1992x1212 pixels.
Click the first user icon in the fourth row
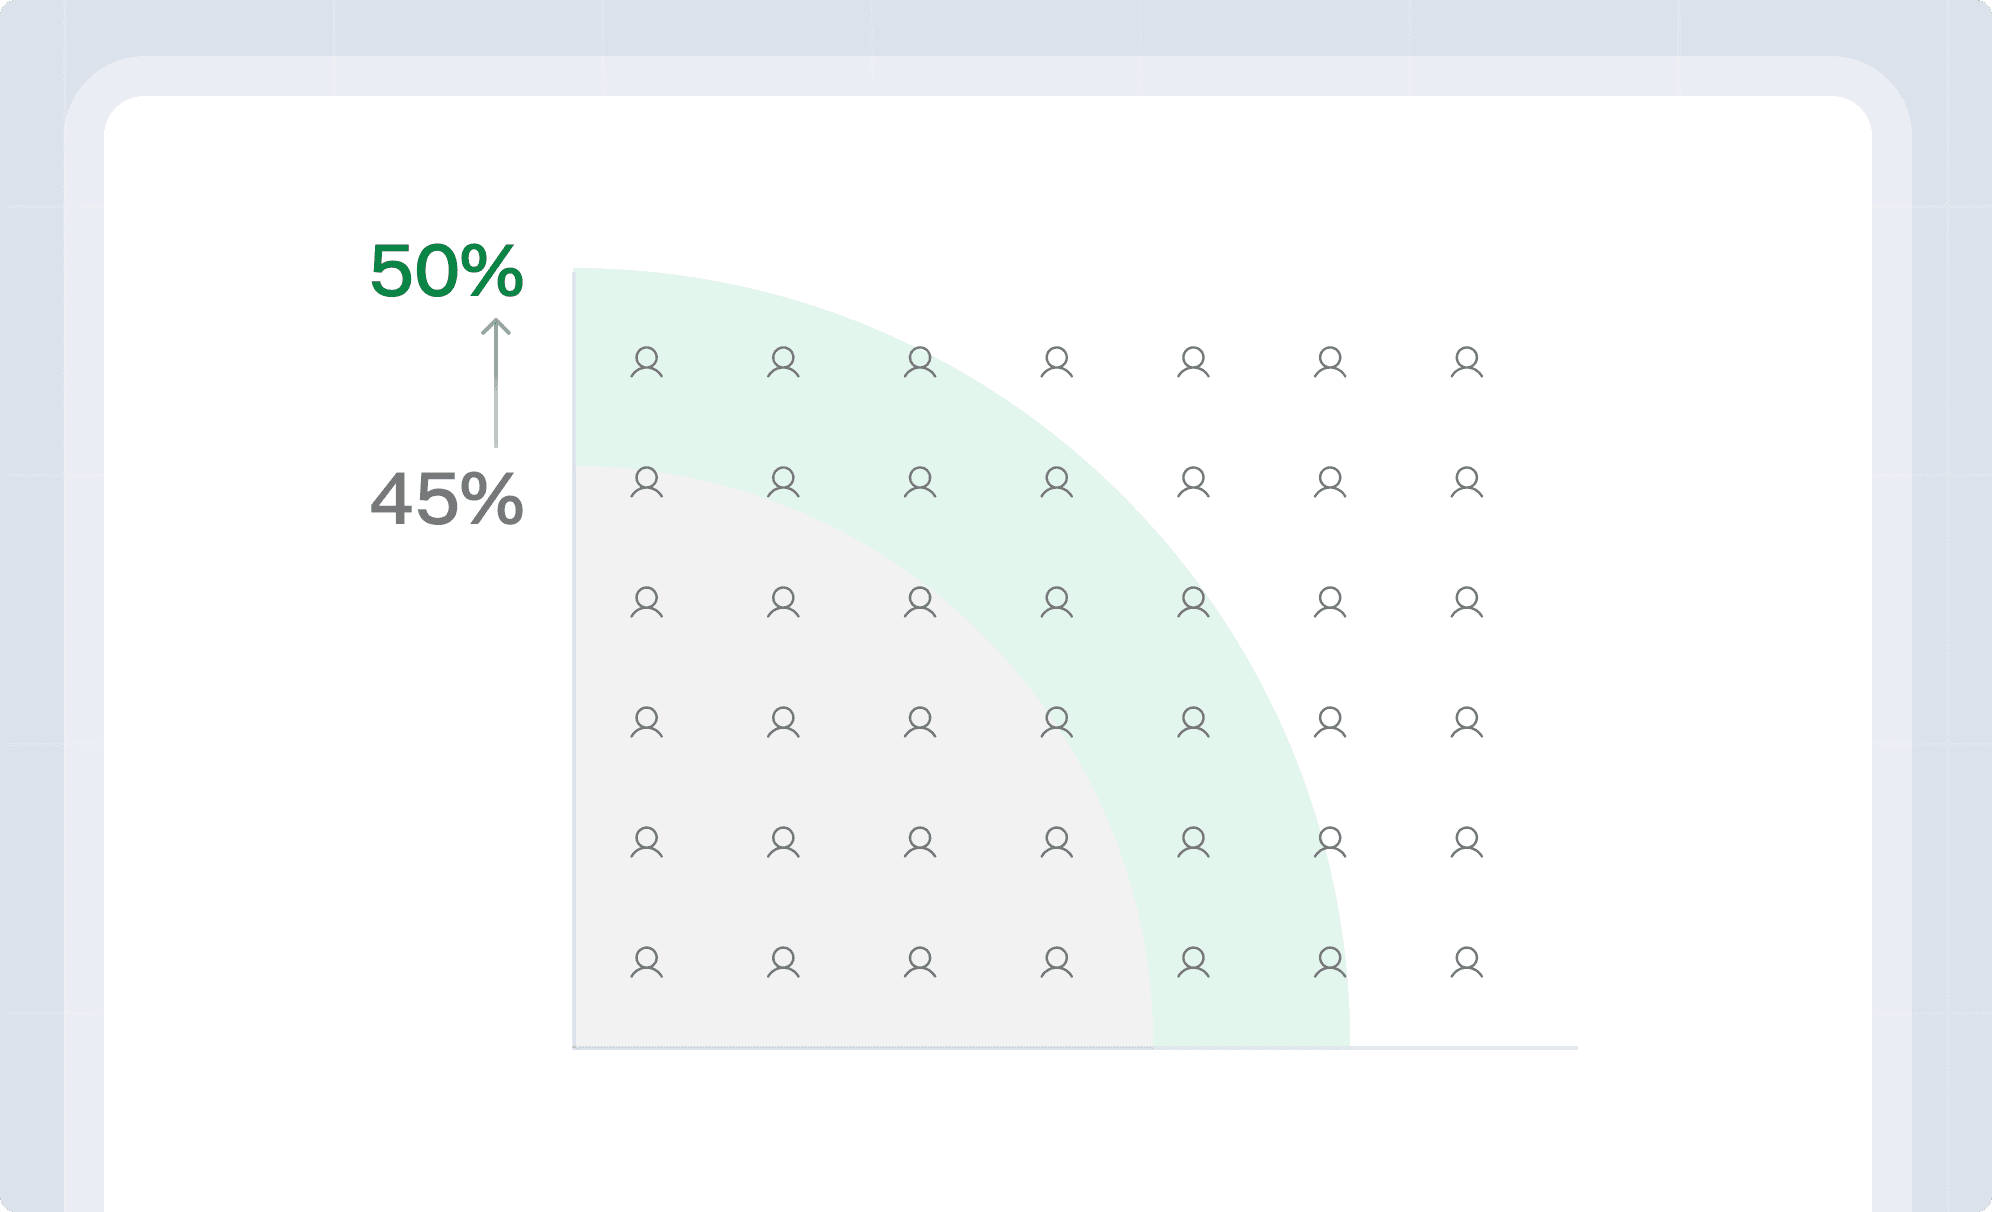647,722
